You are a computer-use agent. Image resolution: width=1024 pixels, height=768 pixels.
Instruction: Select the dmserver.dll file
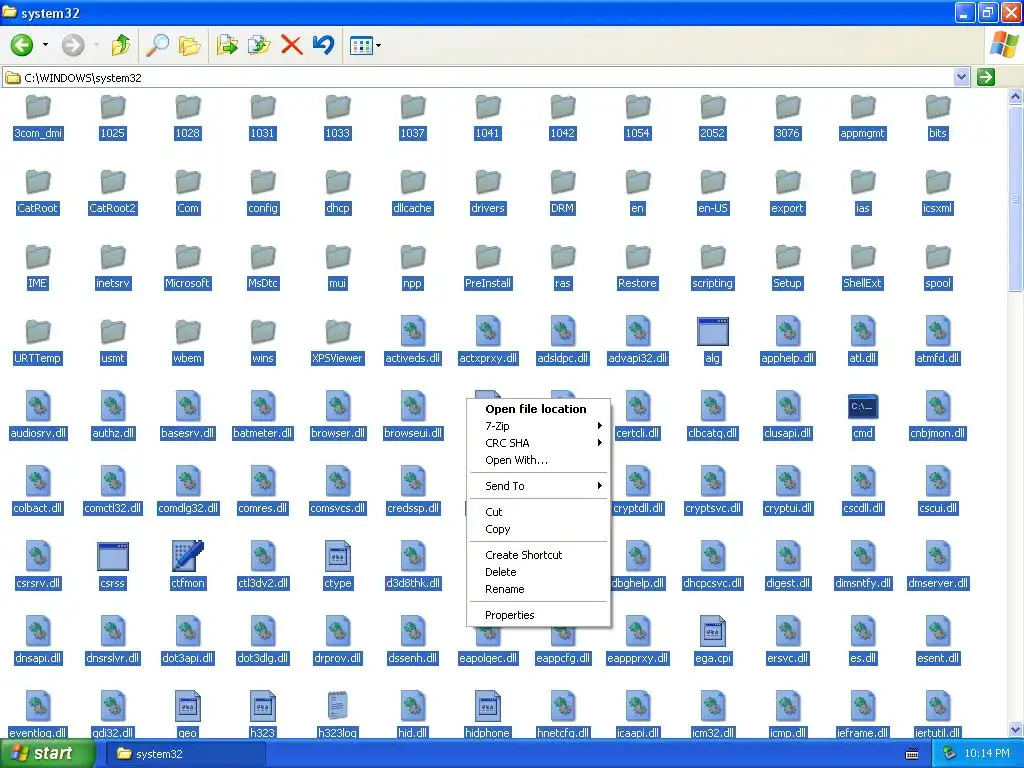click(938, 556)
